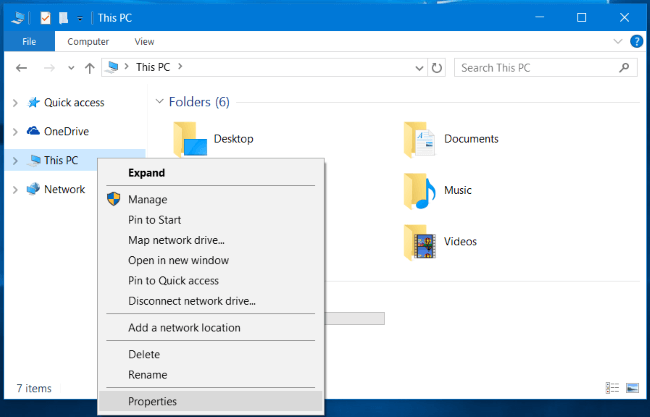This screenshot has width=650, height=417.
Task: Choose Properties in the context menu
Action: pos(211,401)
